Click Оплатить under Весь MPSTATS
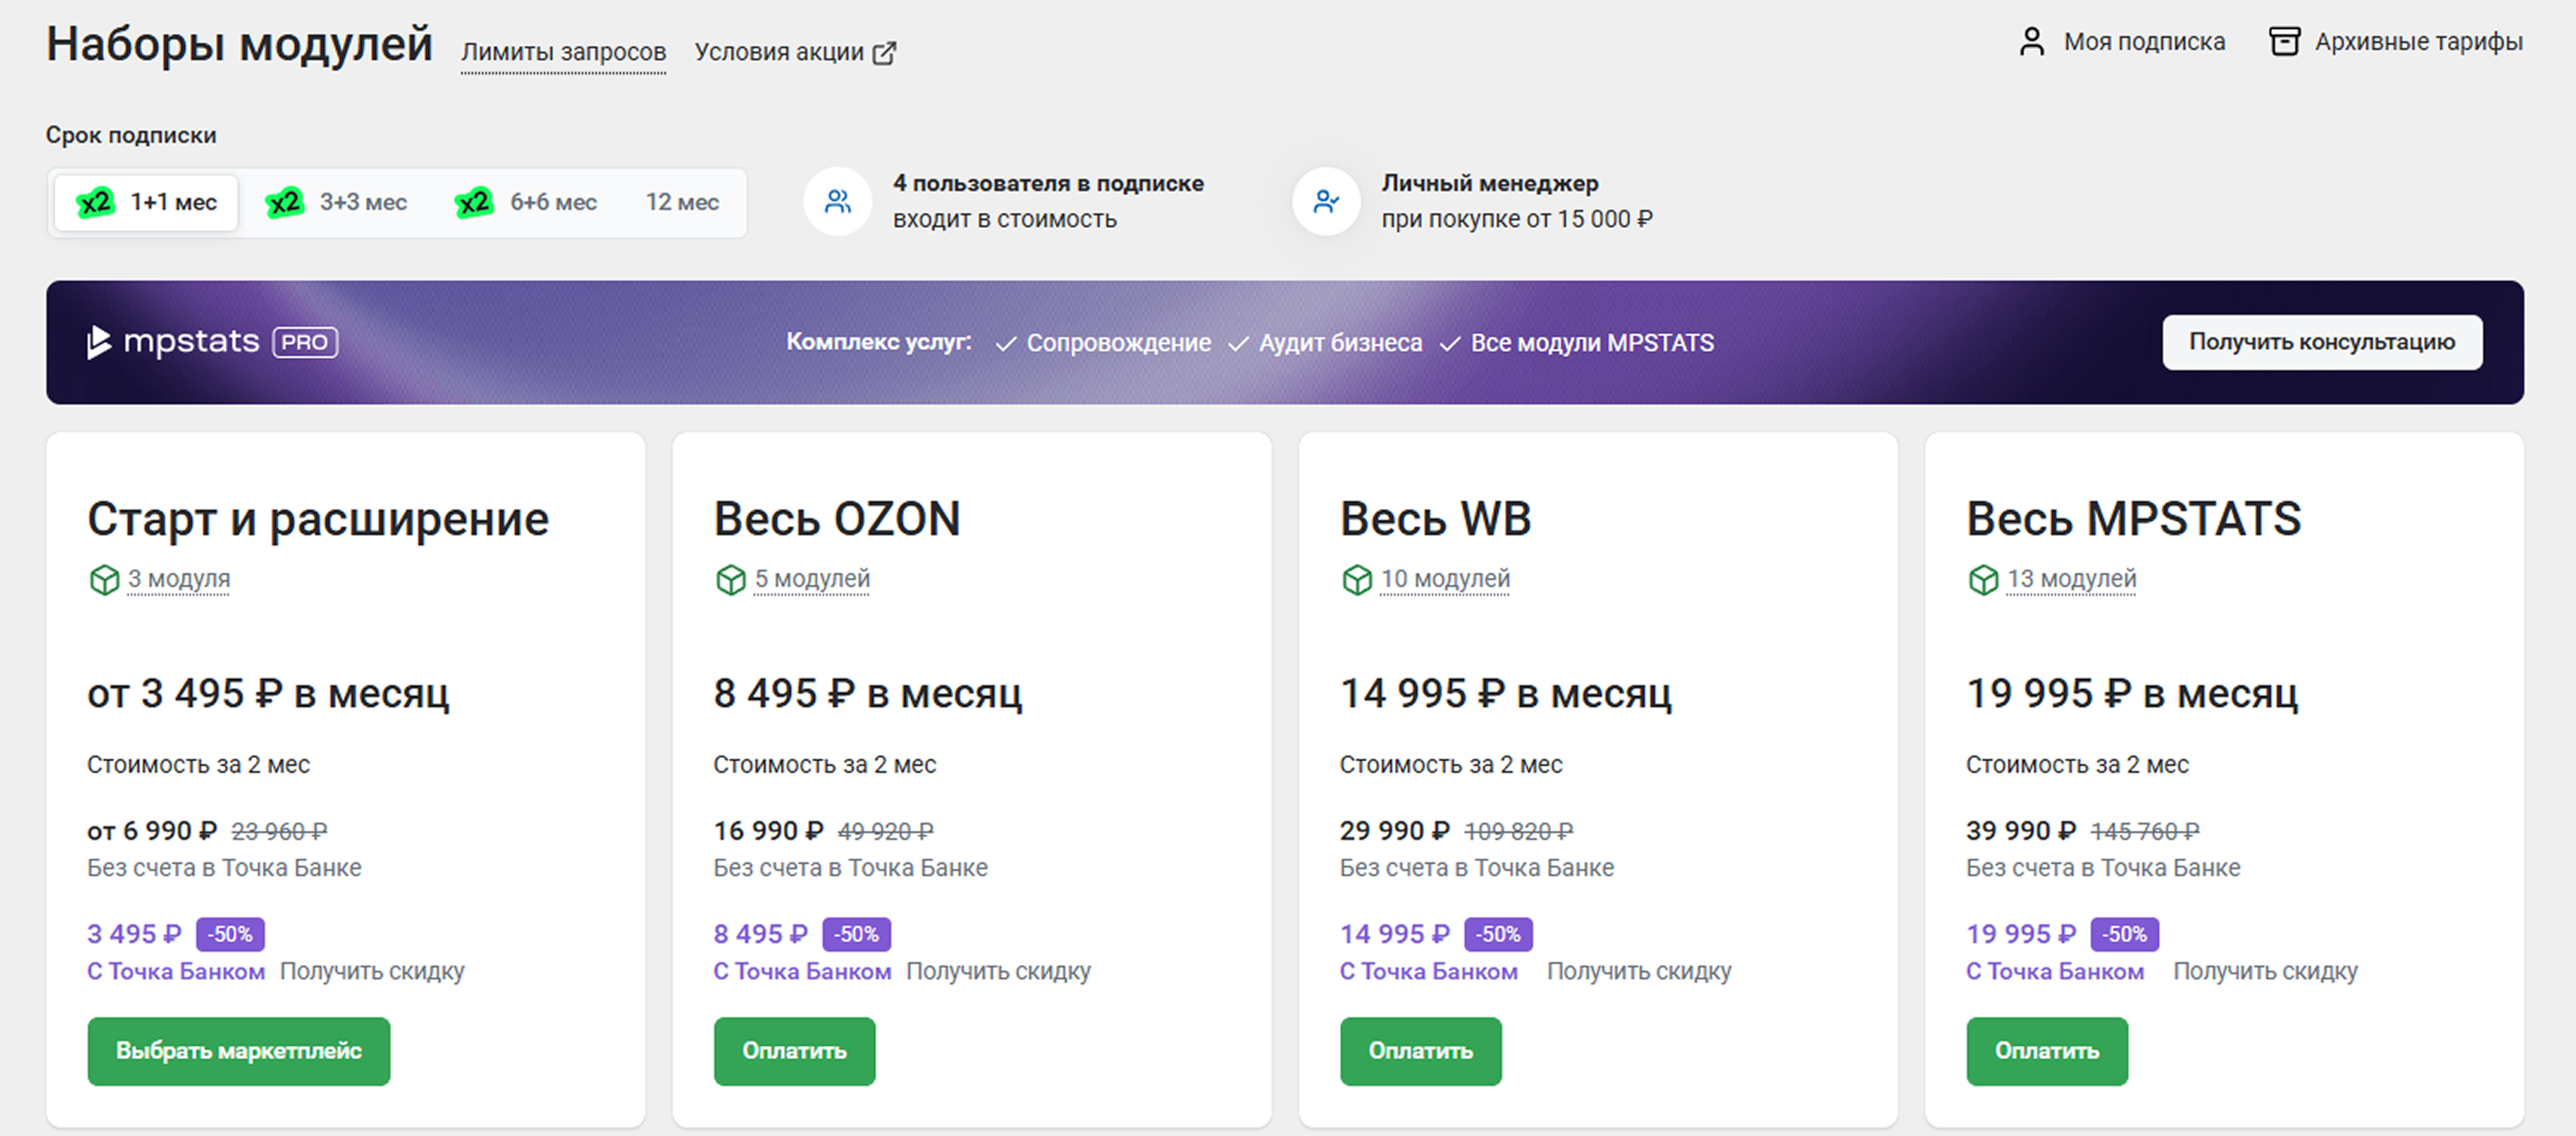This screenshot has height=1136, width=2576. pyautogui.click(x=2046, y=1051)
